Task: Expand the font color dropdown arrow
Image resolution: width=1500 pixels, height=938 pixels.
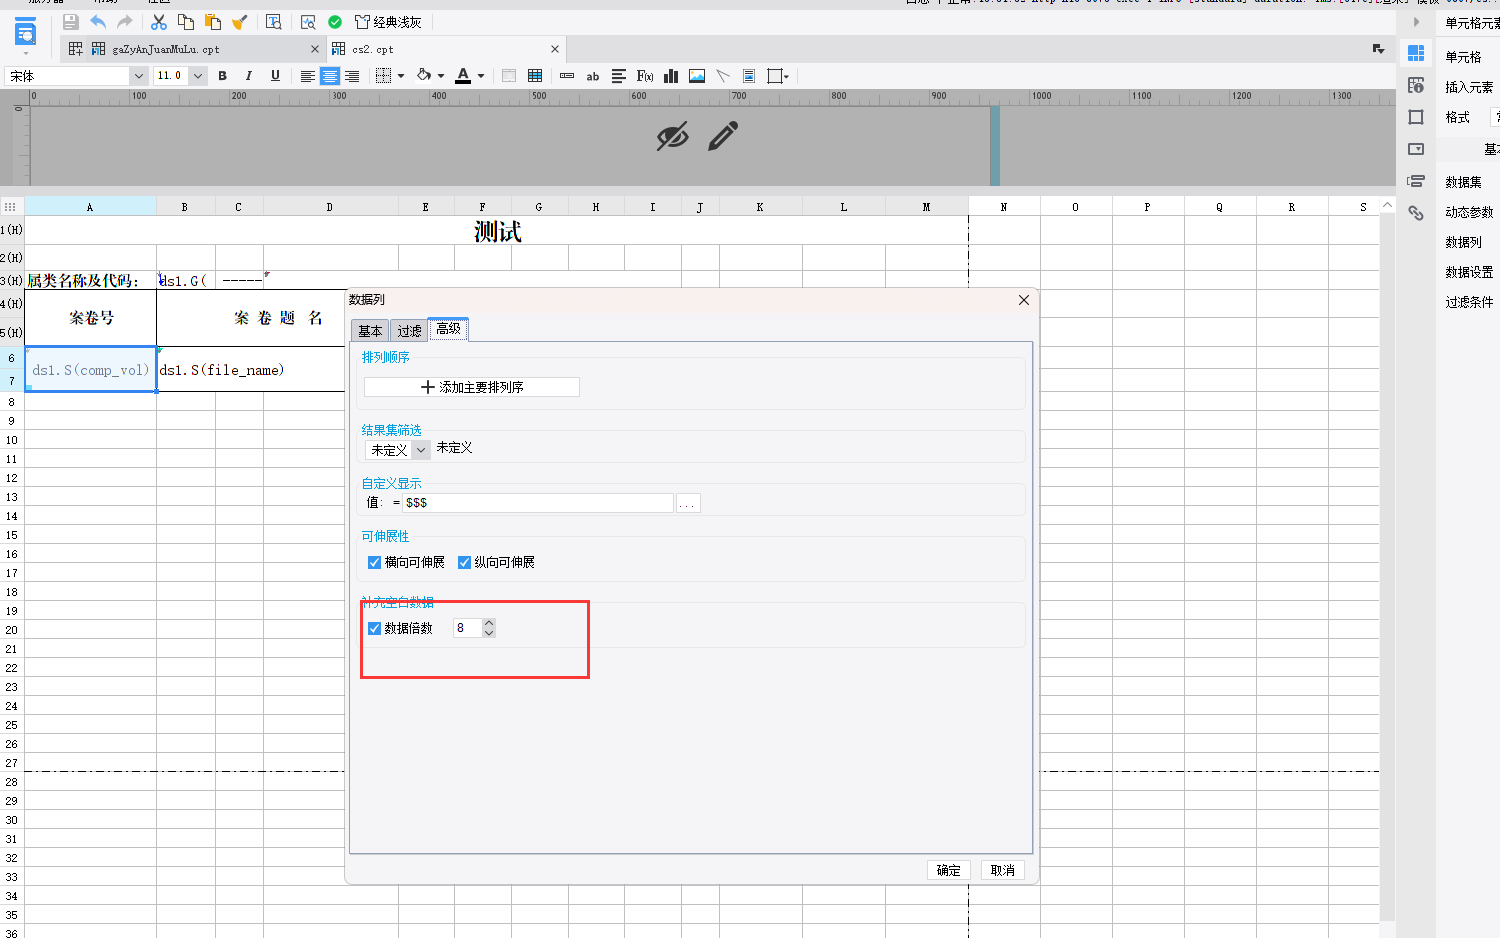Action: point(481,76)
